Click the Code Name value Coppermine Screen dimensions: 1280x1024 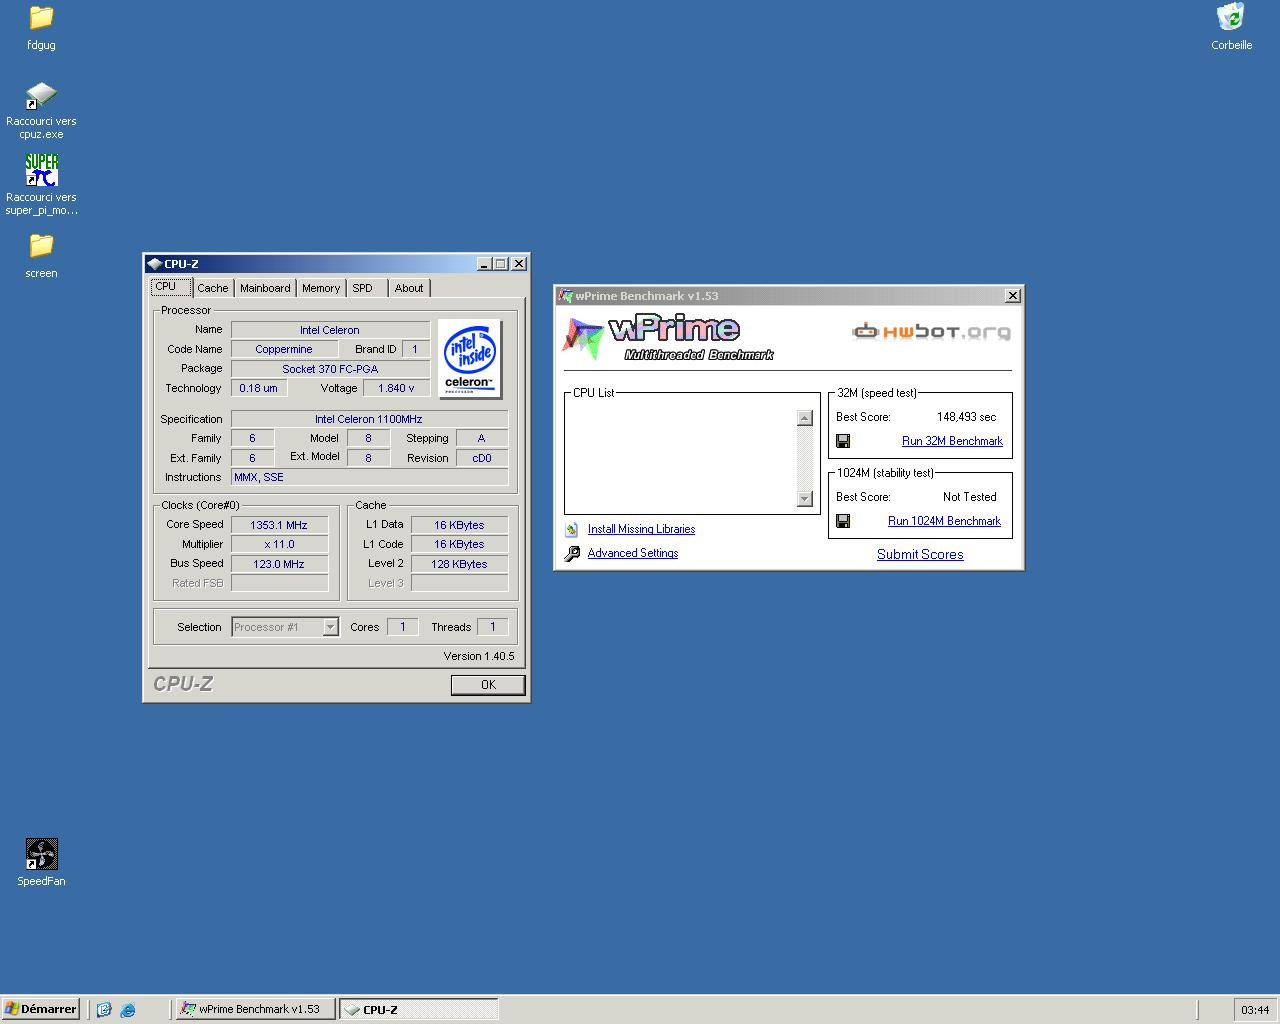(284, 349)
